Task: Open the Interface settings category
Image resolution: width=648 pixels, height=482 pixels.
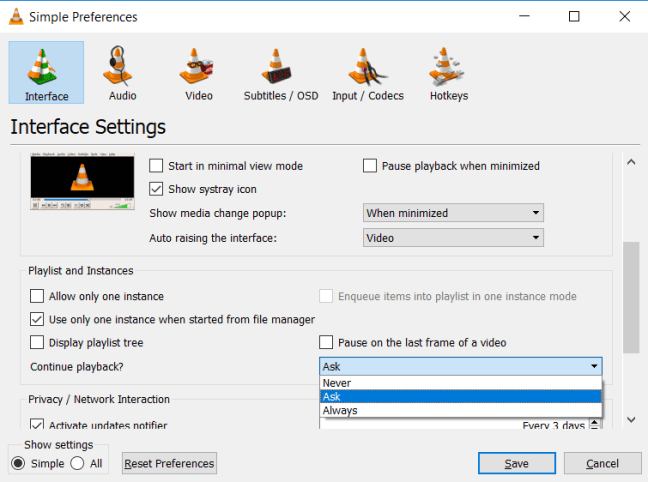Action: click(x=46, y=72)
